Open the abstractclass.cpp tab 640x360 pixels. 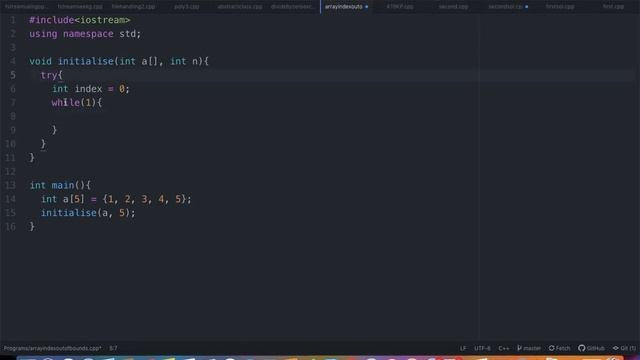(240, 7)
